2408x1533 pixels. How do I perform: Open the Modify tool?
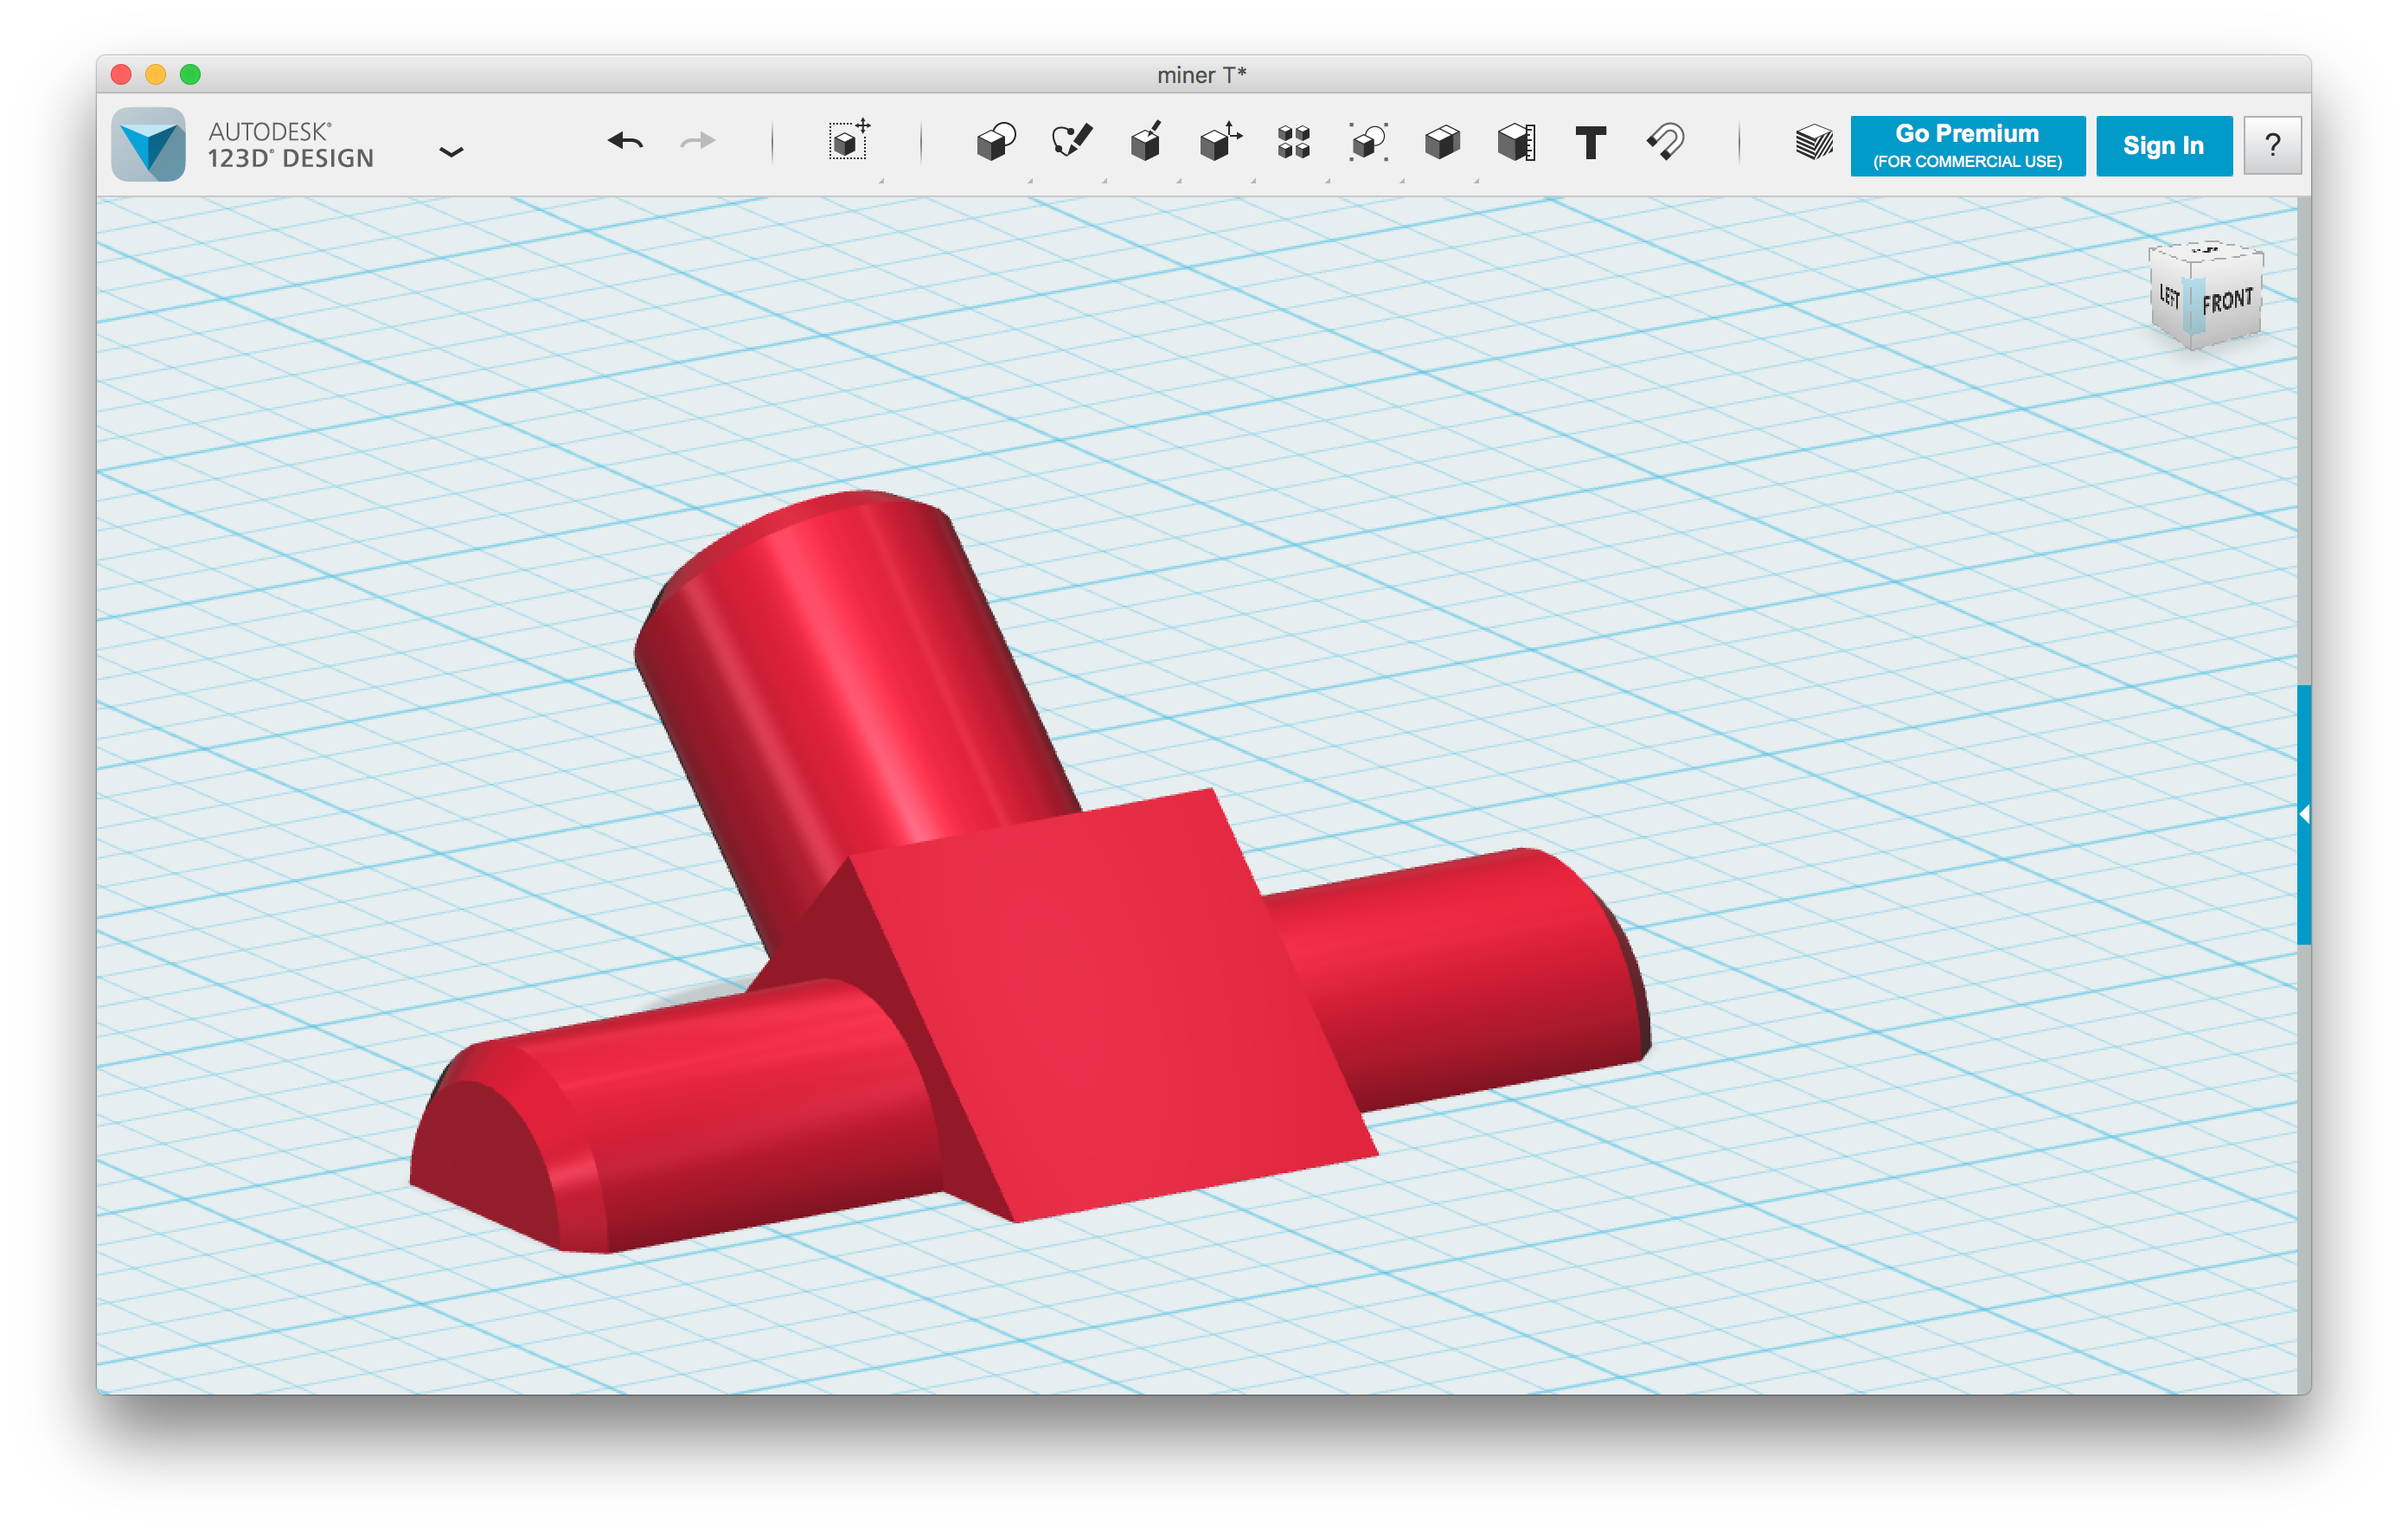pos(1220,142)
